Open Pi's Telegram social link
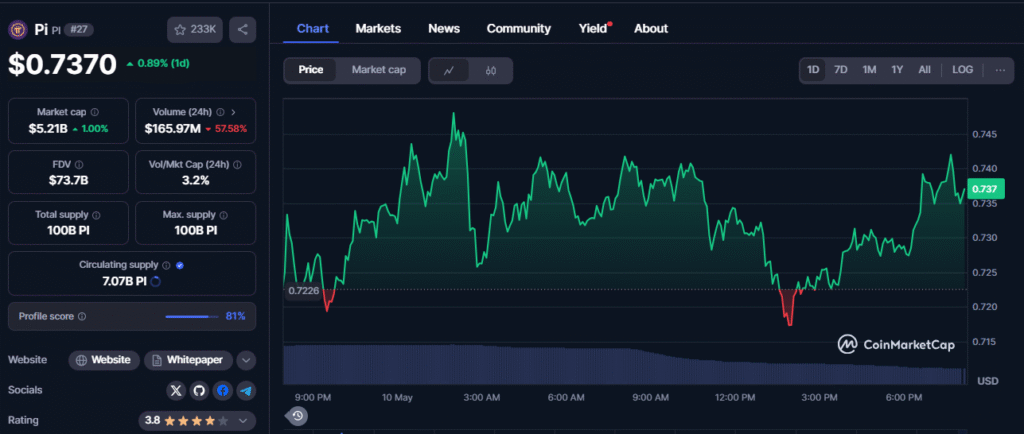The height and width of the screenshot is (434, 1024). point(246,390)
